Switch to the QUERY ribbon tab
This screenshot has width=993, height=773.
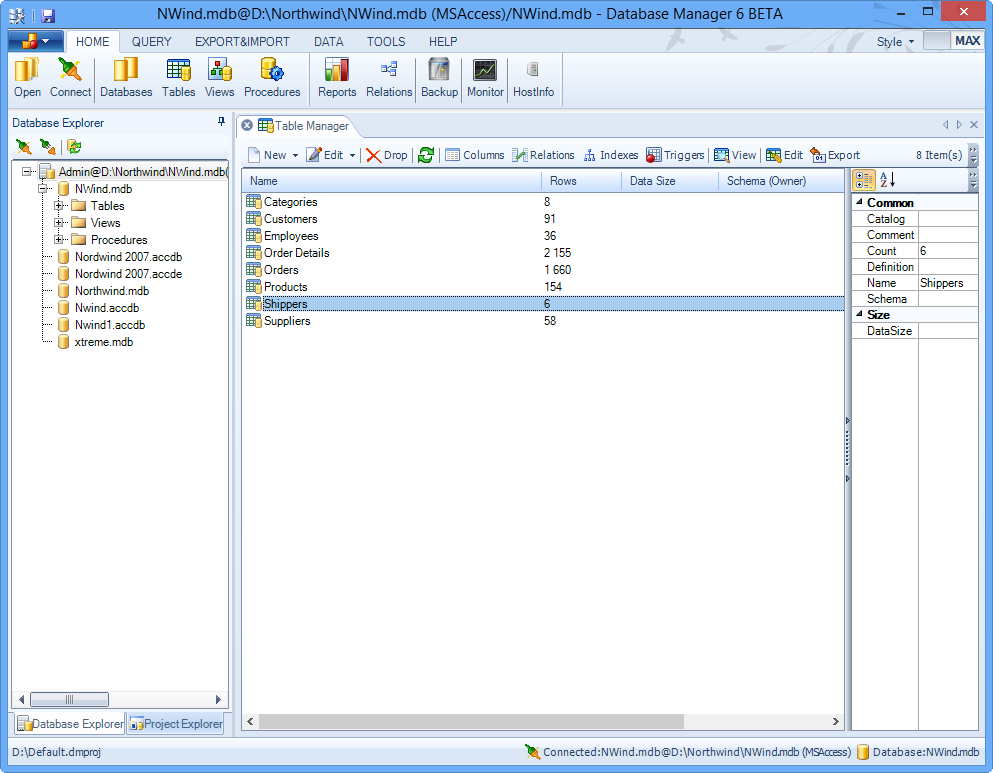(x=151, y=42)
